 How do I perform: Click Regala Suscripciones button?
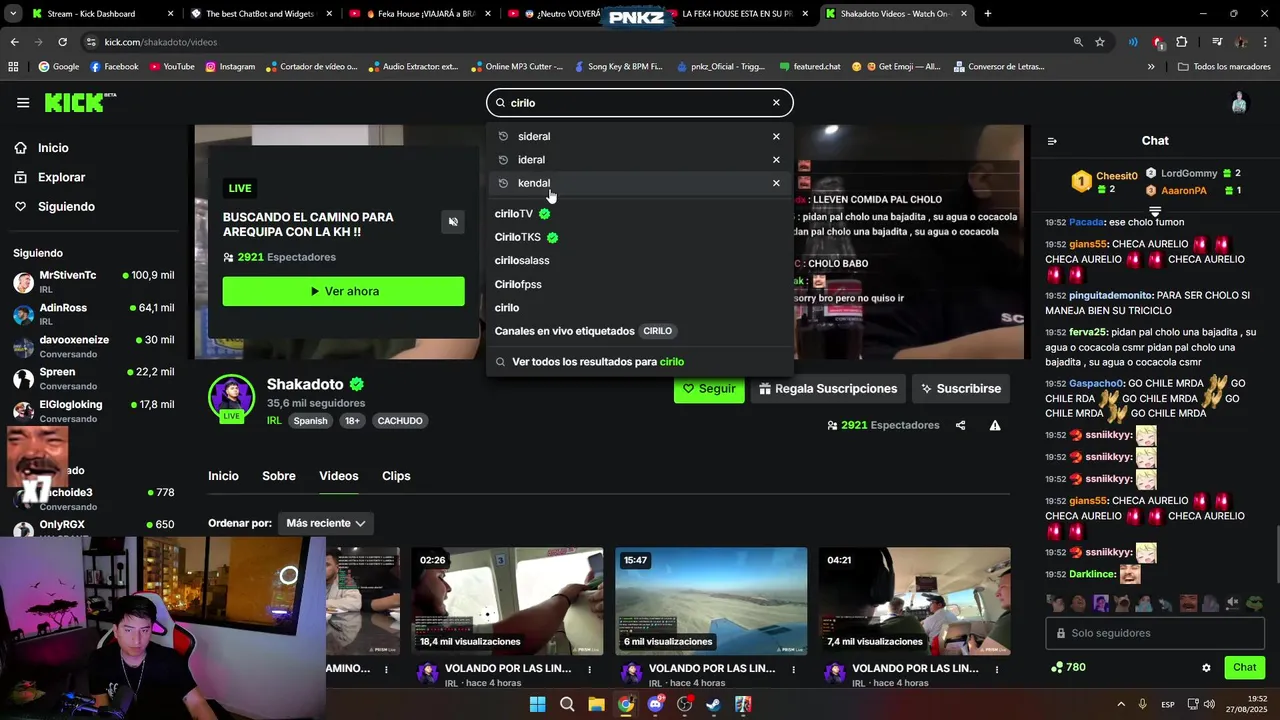[828, 388]
